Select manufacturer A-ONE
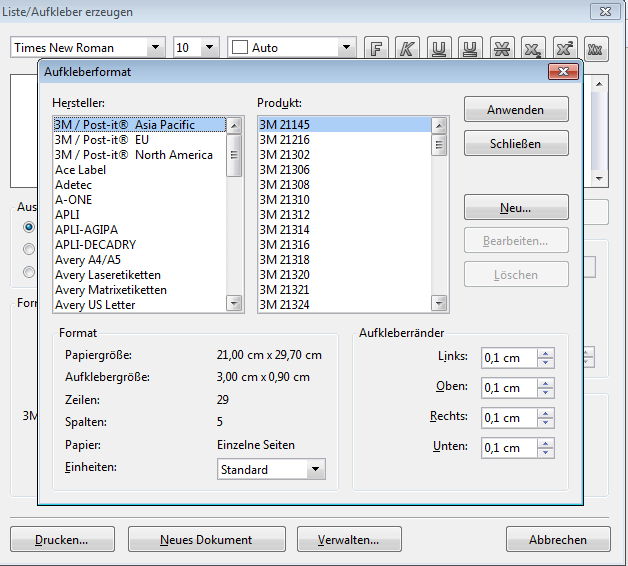This screenshot has width=628, height=566. (x=140, y=200)
